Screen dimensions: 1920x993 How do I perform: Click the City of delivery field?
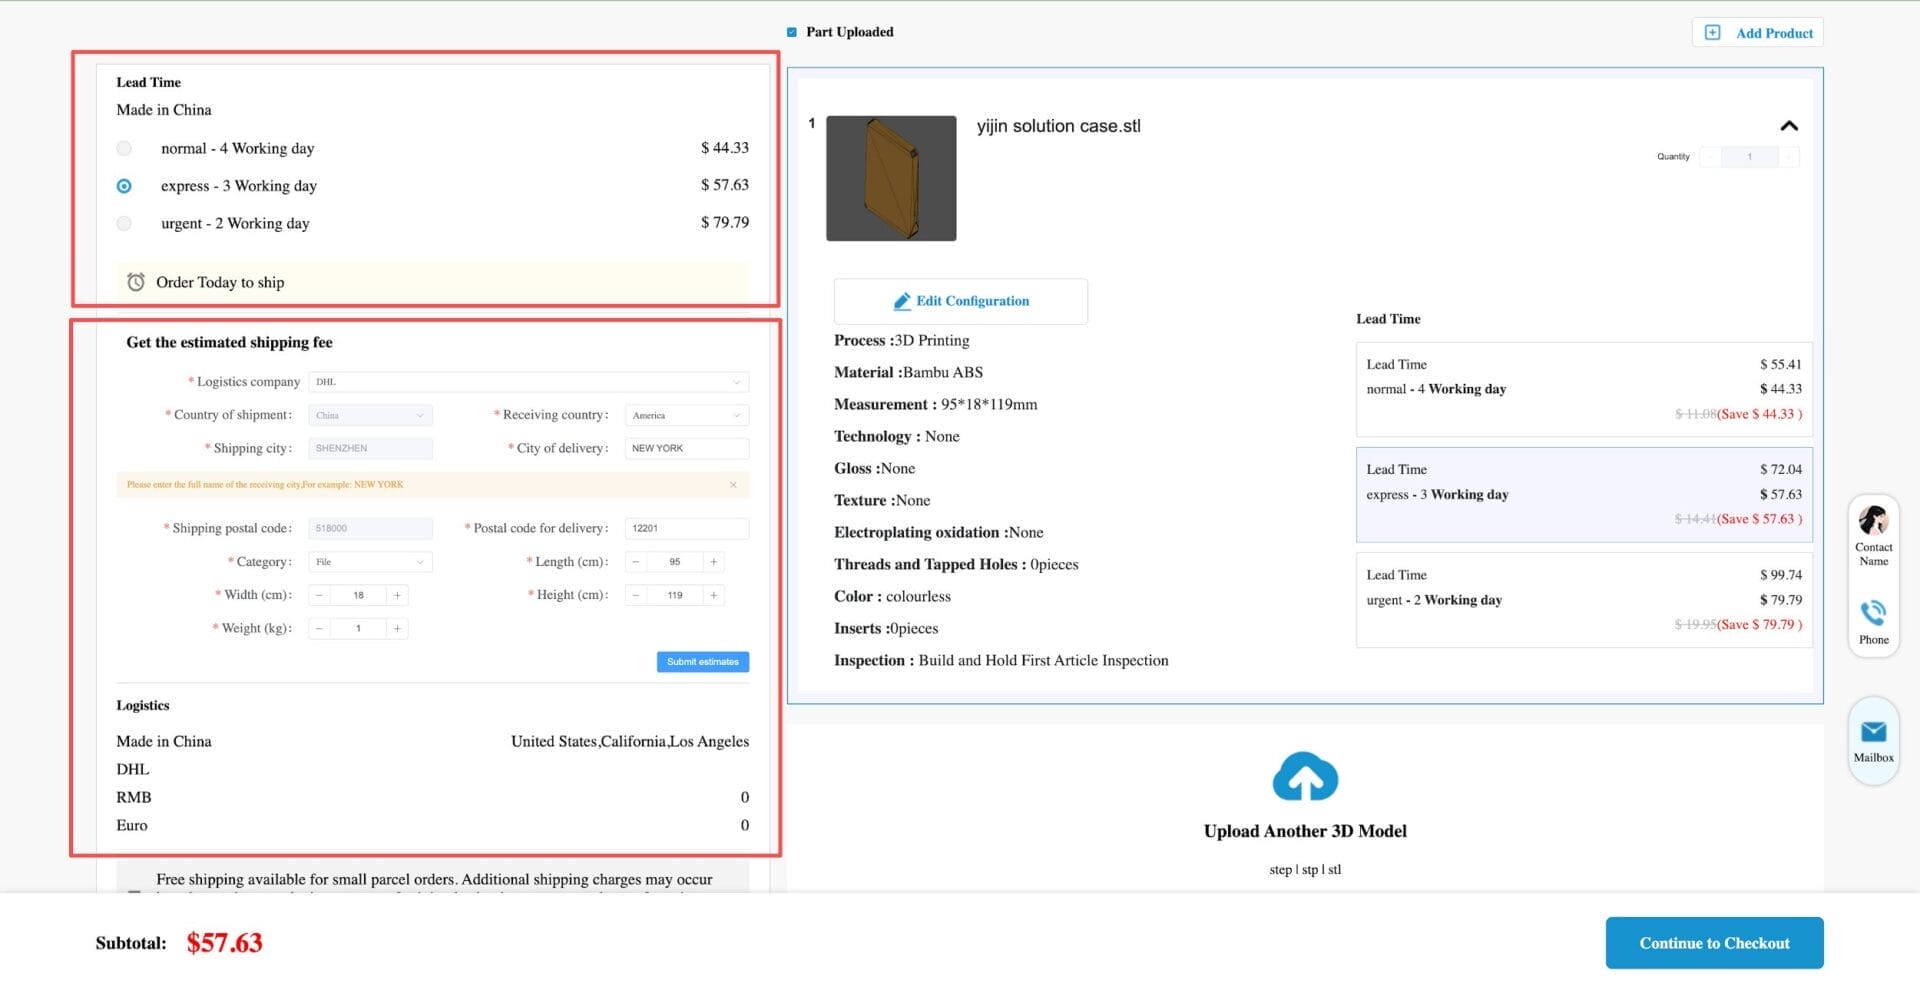(687, 449)
